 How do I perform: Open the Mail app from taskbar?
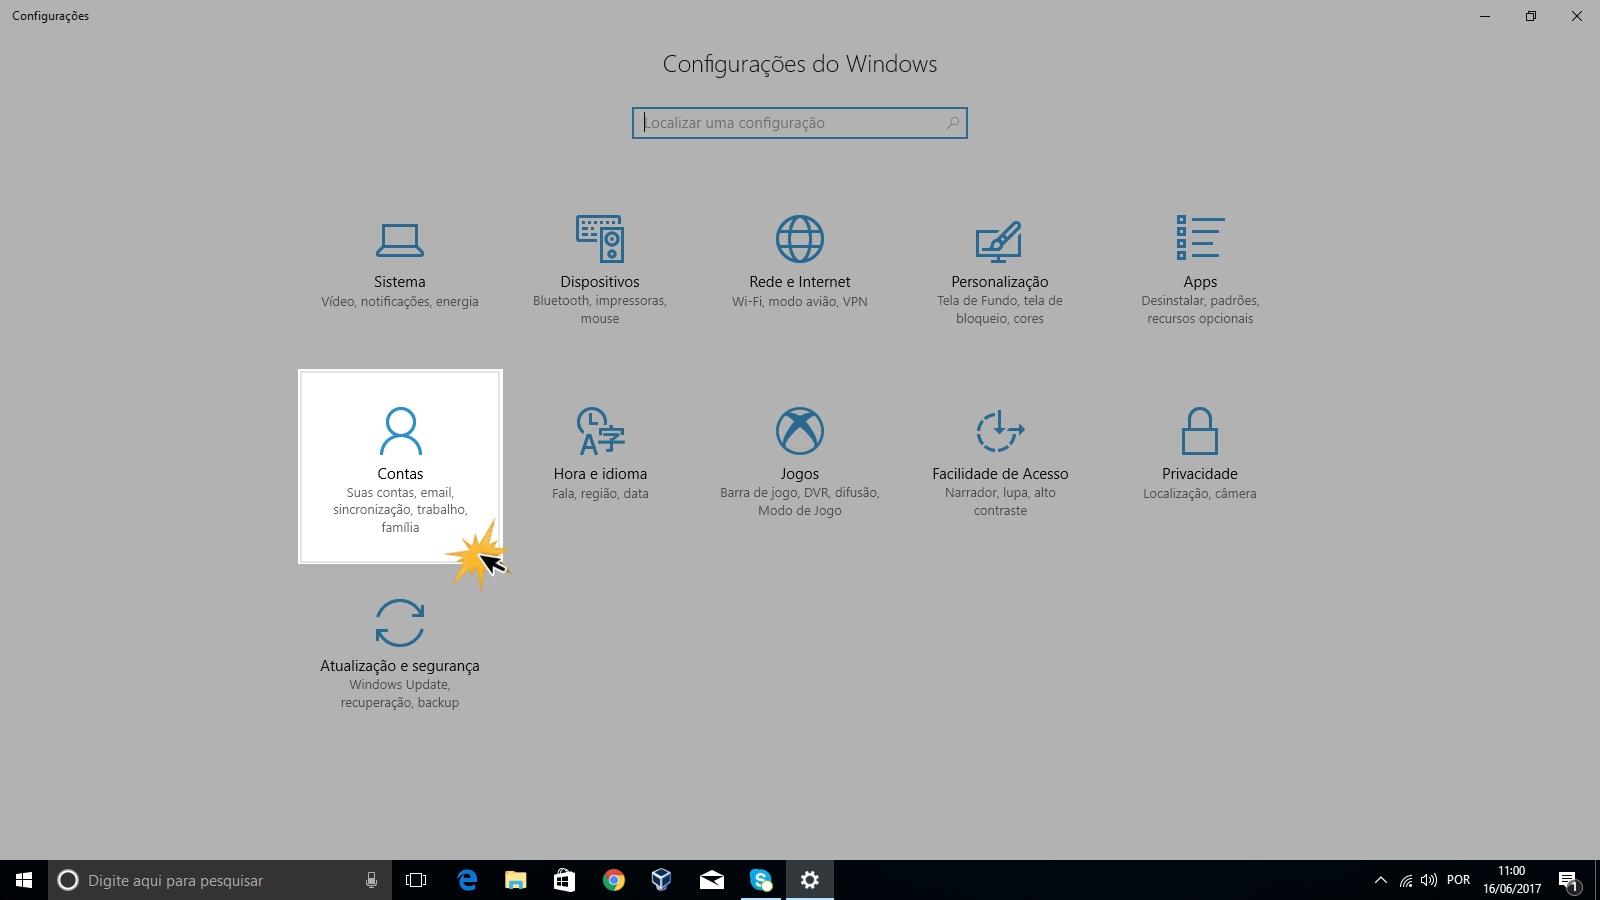[x=711, y=880]
